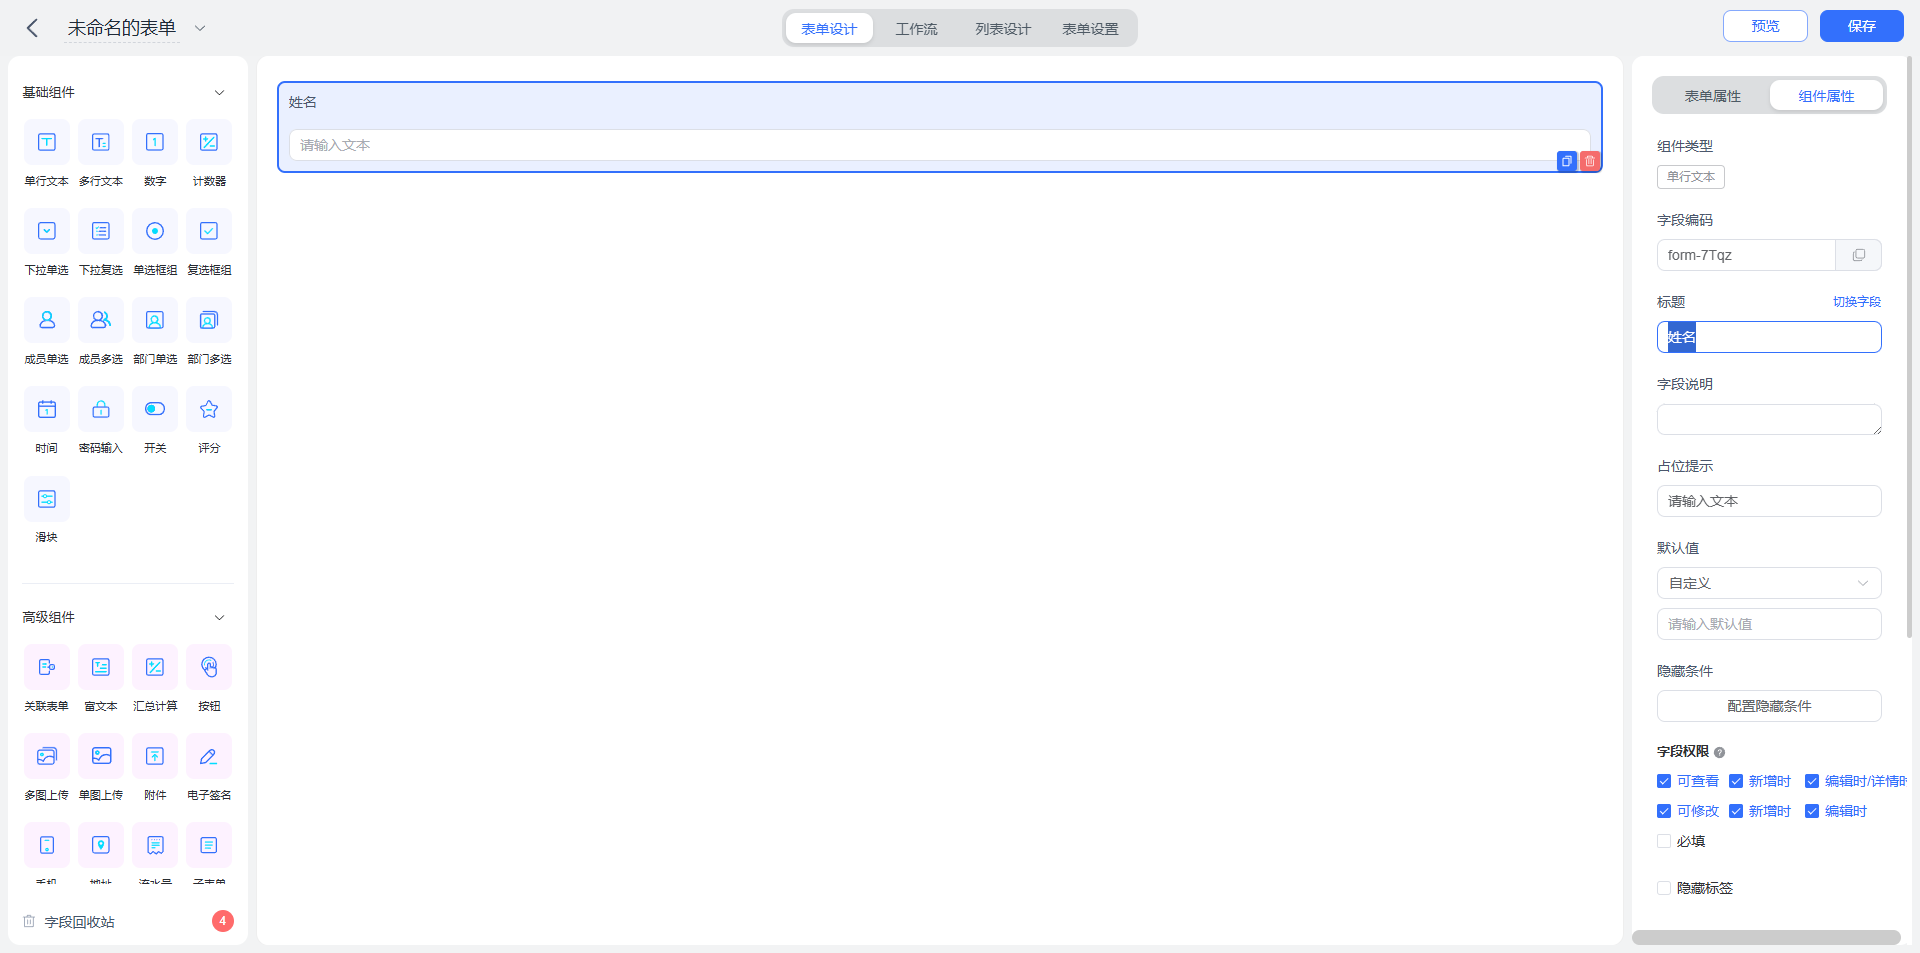Viewport: 1920px width, 953px height.
Task: Open the 表单属性 tab
Action: [x=1712, y=96]
